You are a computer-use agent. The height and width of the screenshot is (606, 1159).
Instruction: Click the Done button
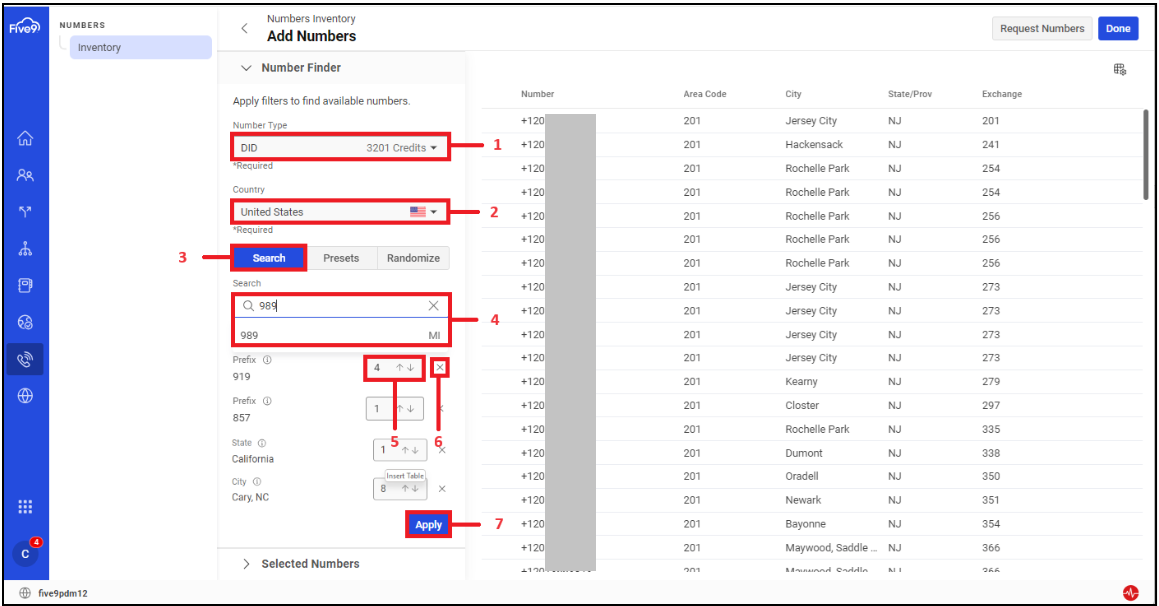pyautogui.click(x=1118, y=28)
